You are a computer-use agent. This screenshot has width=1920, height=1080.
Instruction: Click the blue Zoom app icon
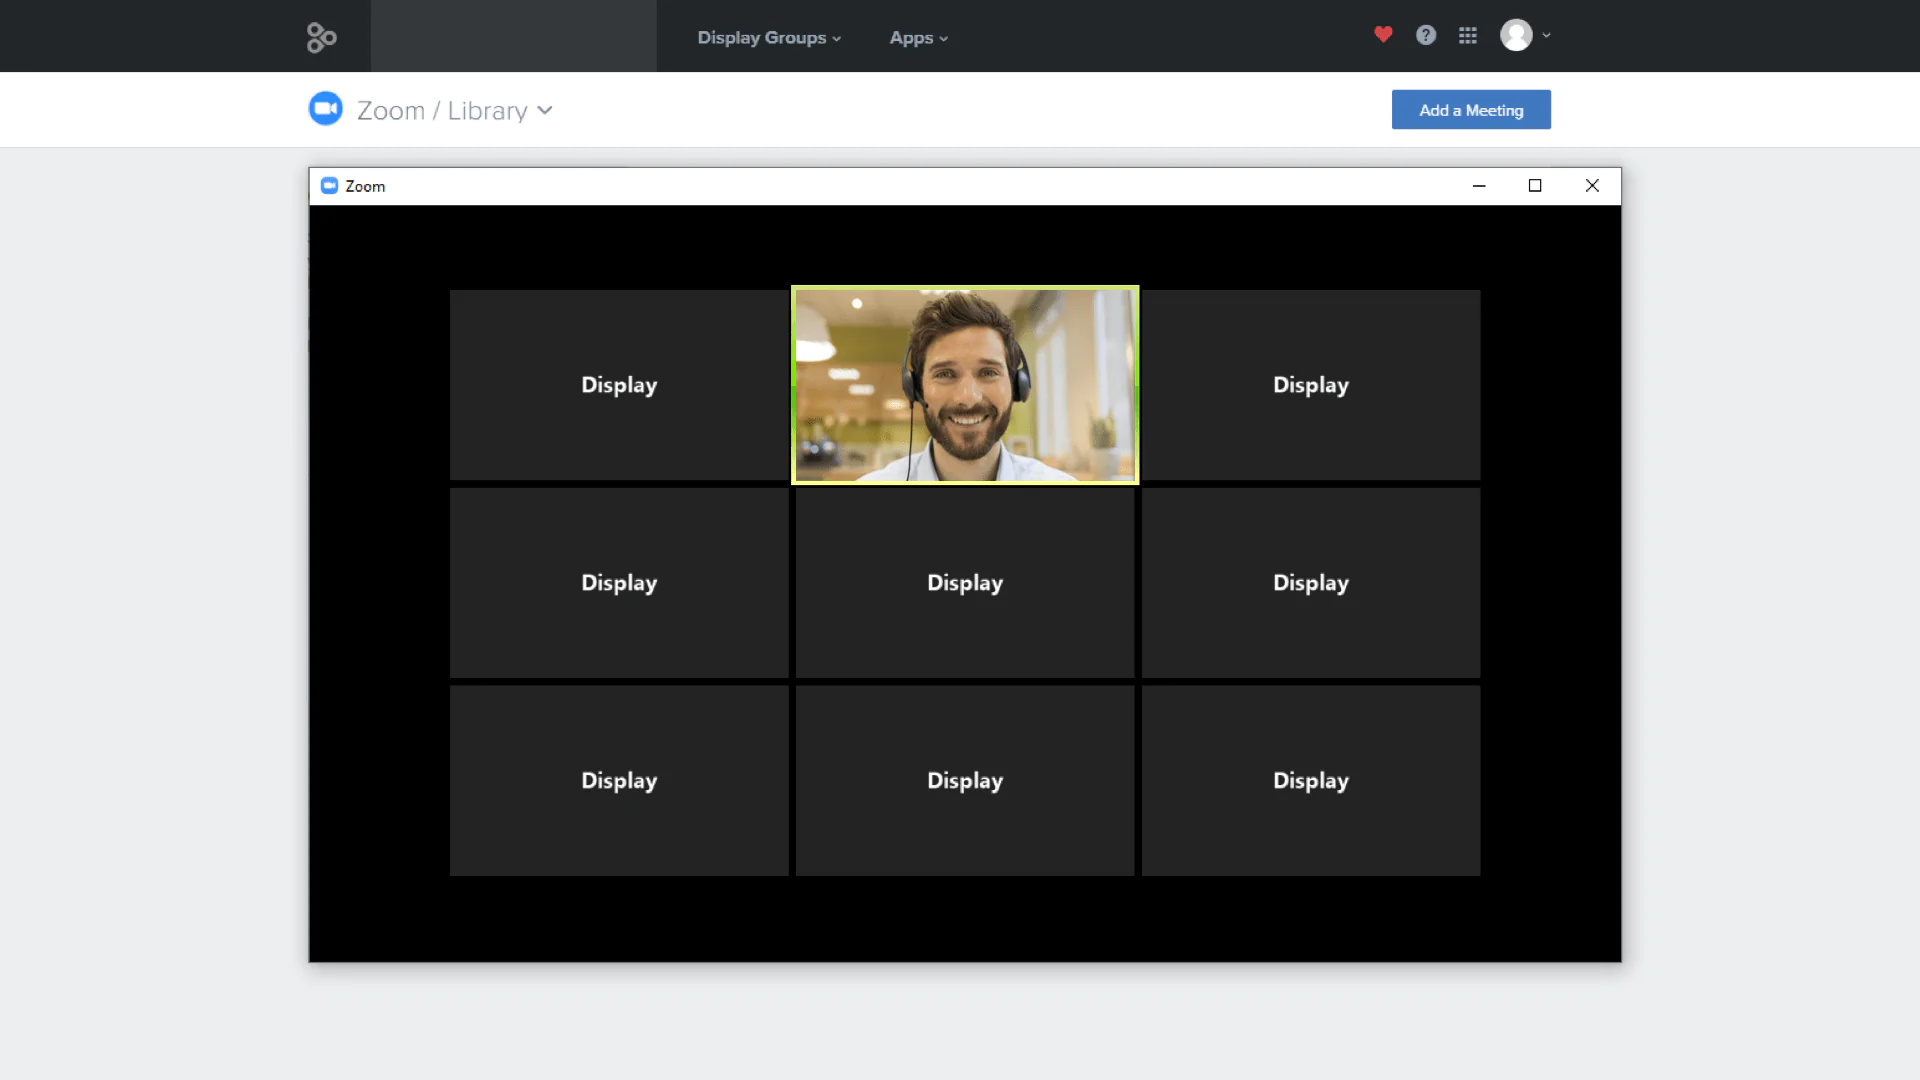pyautogui.click(x=325, y=109)
